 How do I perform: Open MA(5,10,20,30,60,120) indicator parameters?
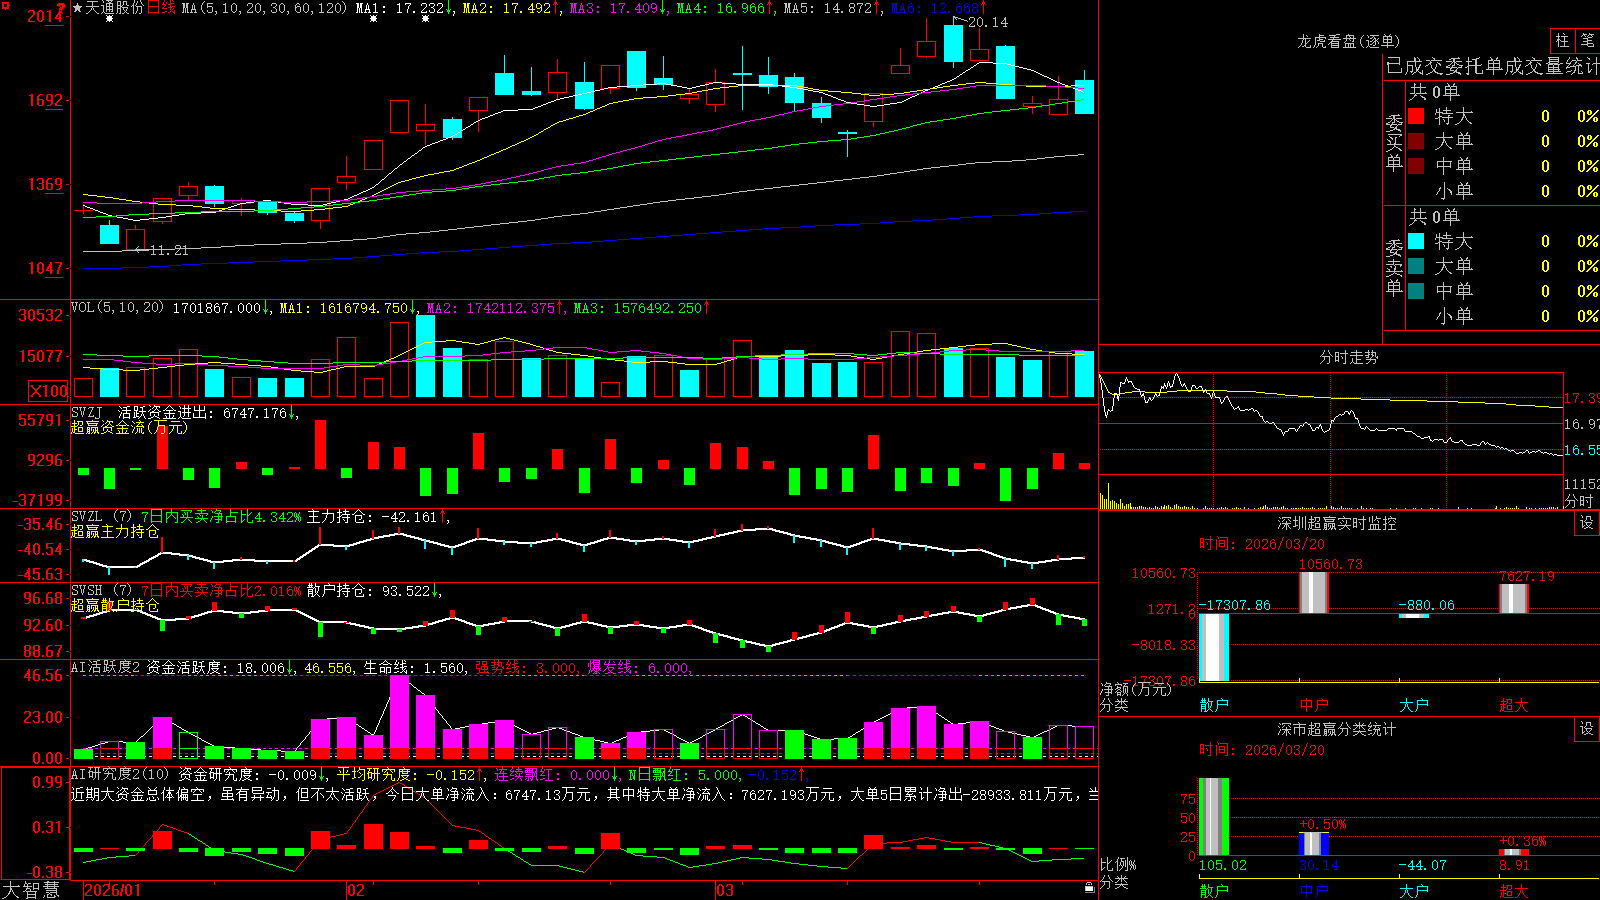pos(264,8)
